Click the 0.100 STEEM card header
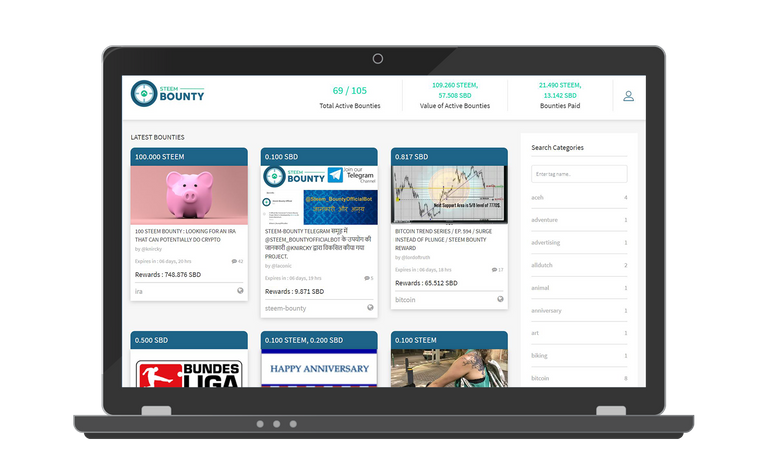 tap(449, 340)
